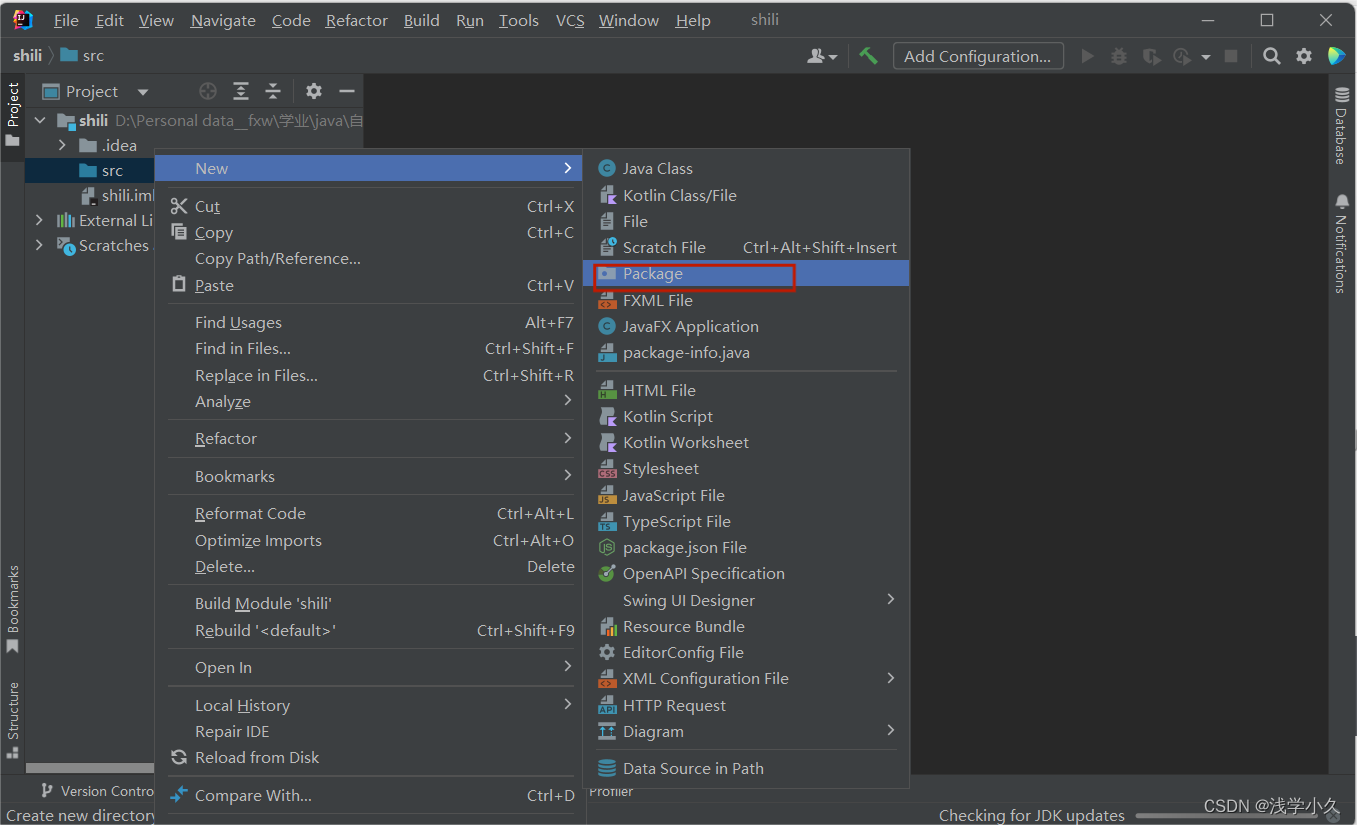Select HTTP Request option
The height and width of the screenshot is (825, 1357).
pos(745,705)
